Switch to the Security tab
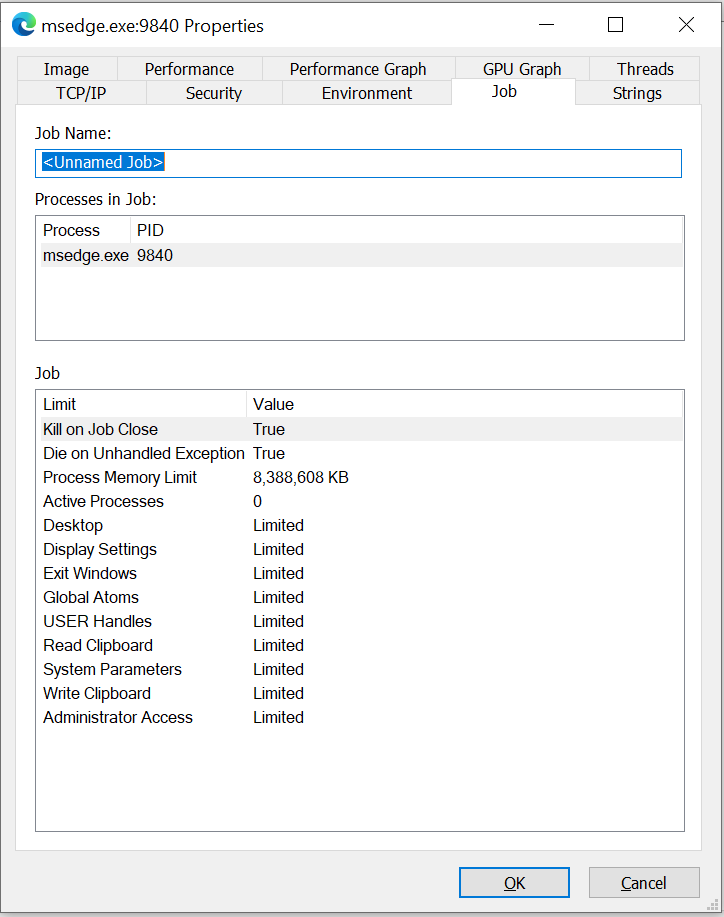724x917 pixels. tap(213, 93)
